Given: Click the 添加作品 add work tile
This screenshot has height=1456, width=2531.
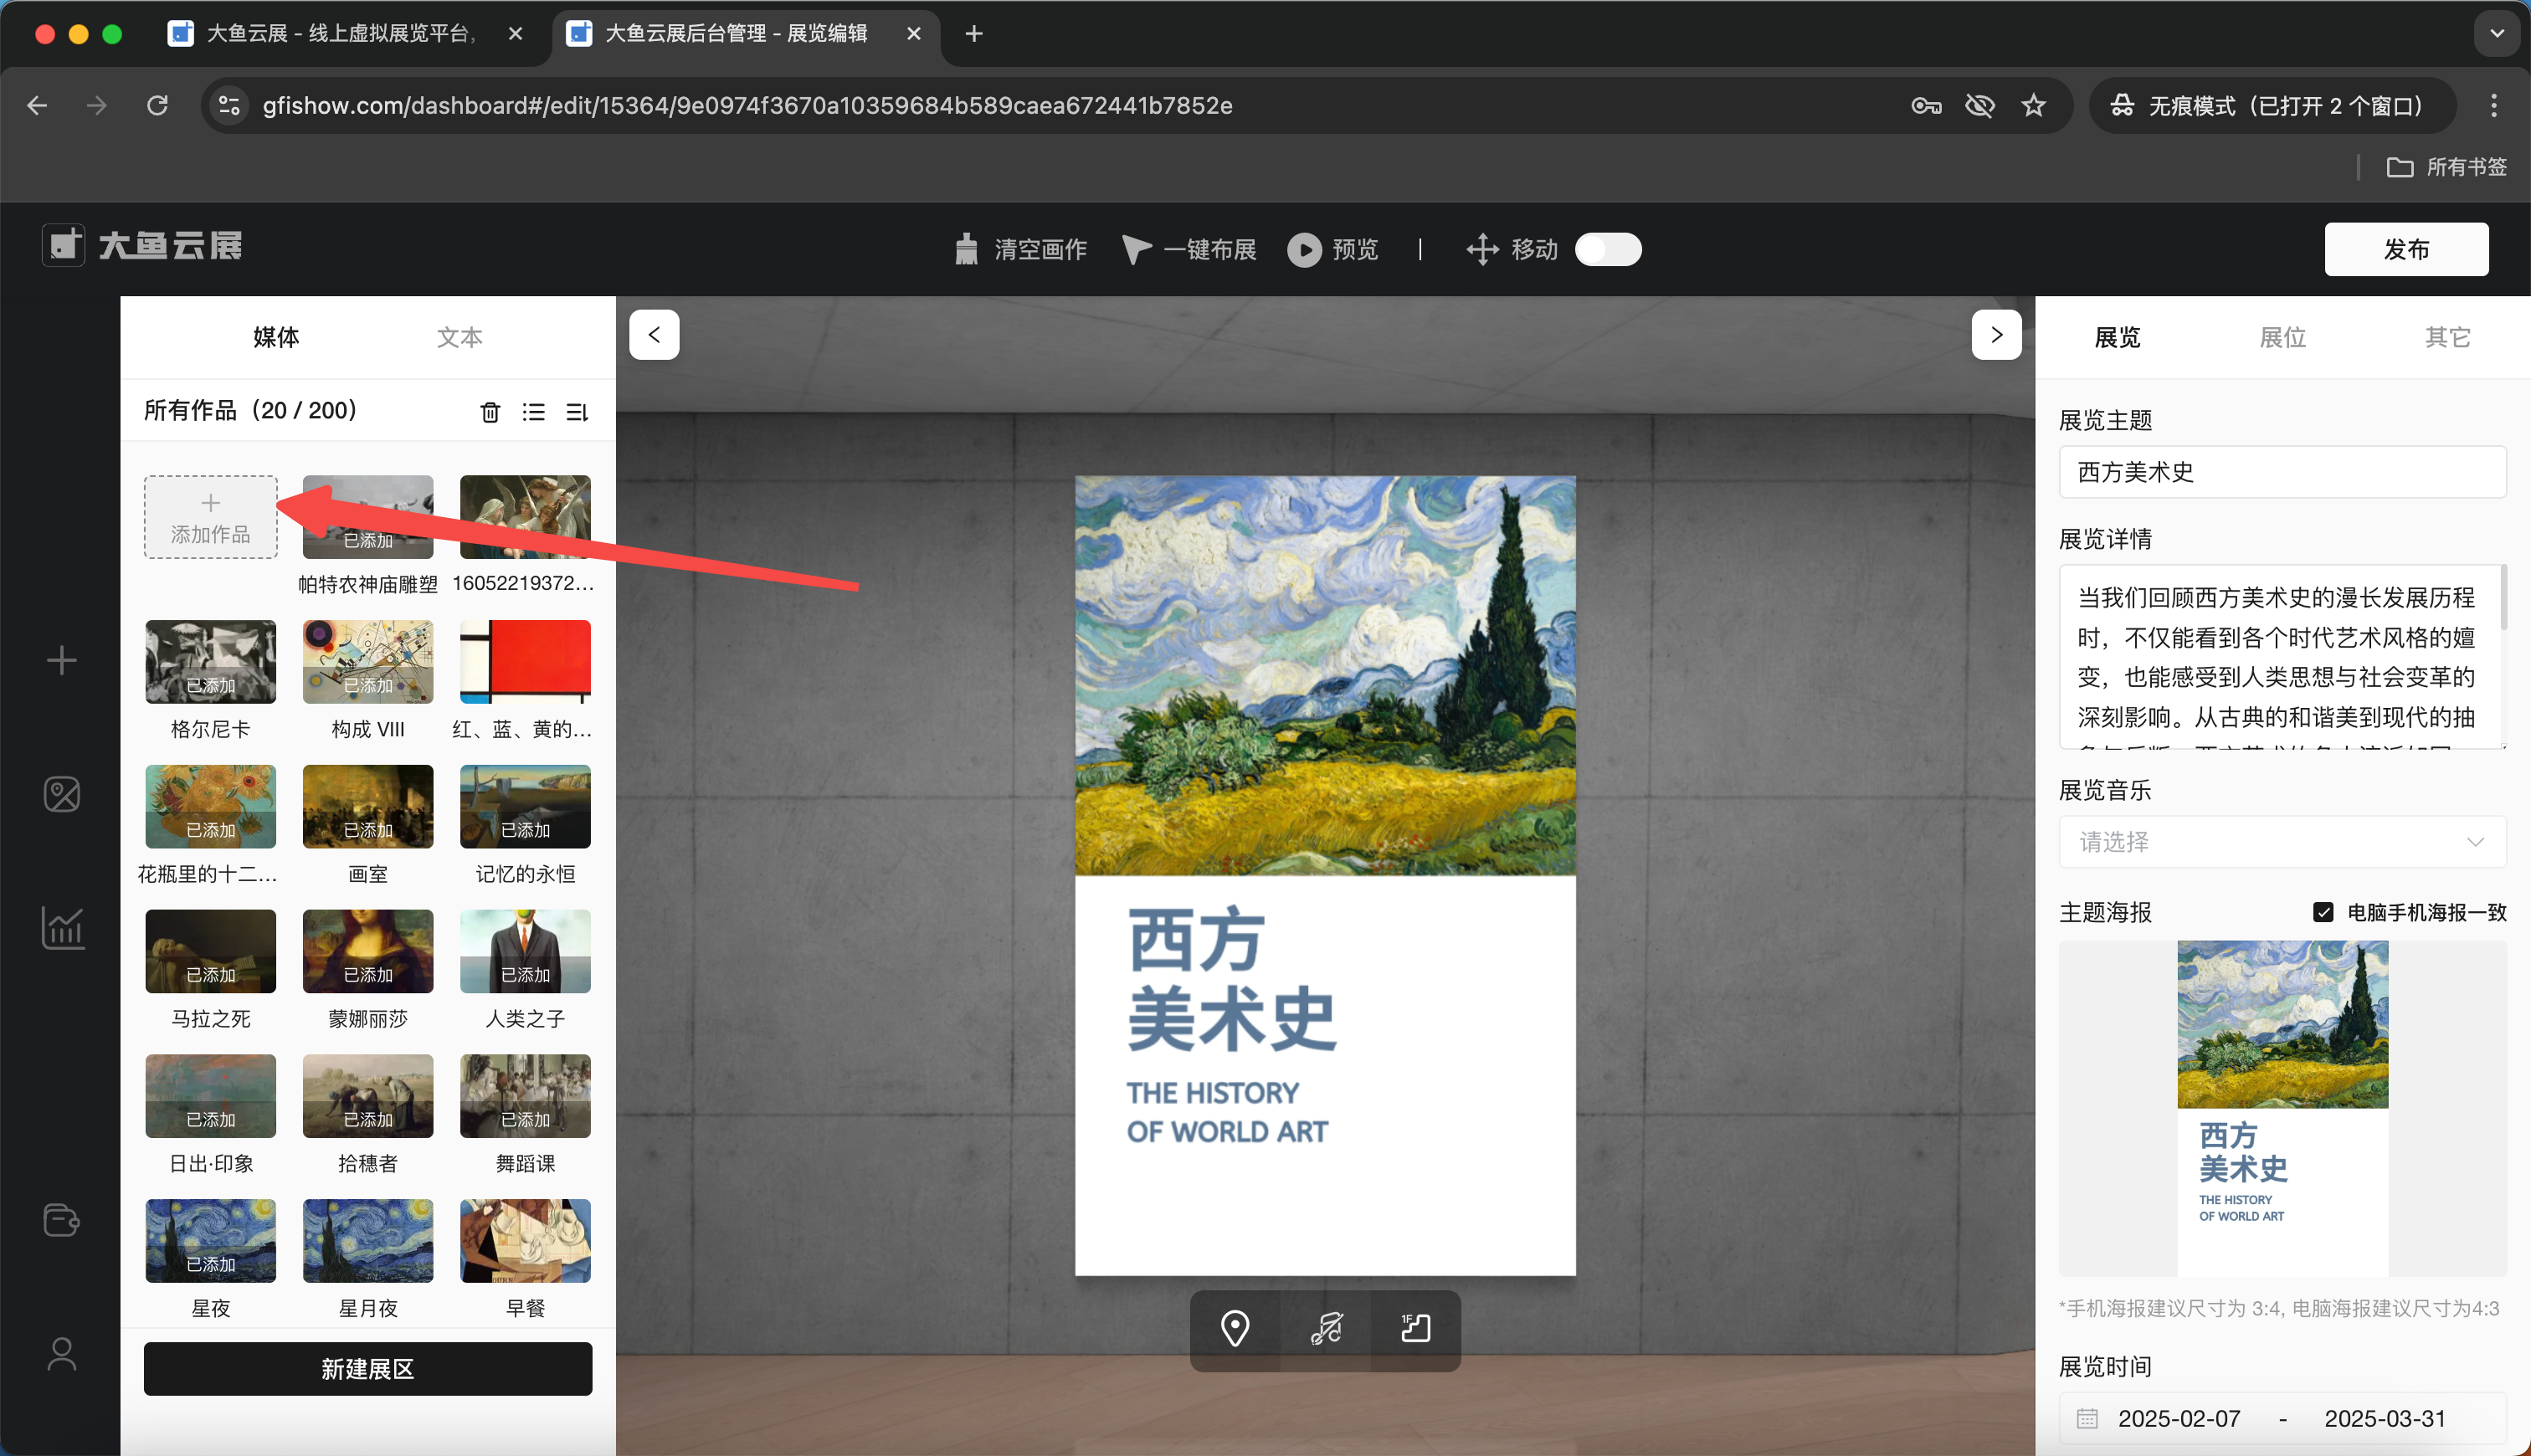Looking at the screenshot, I should (x=210, y=517).
